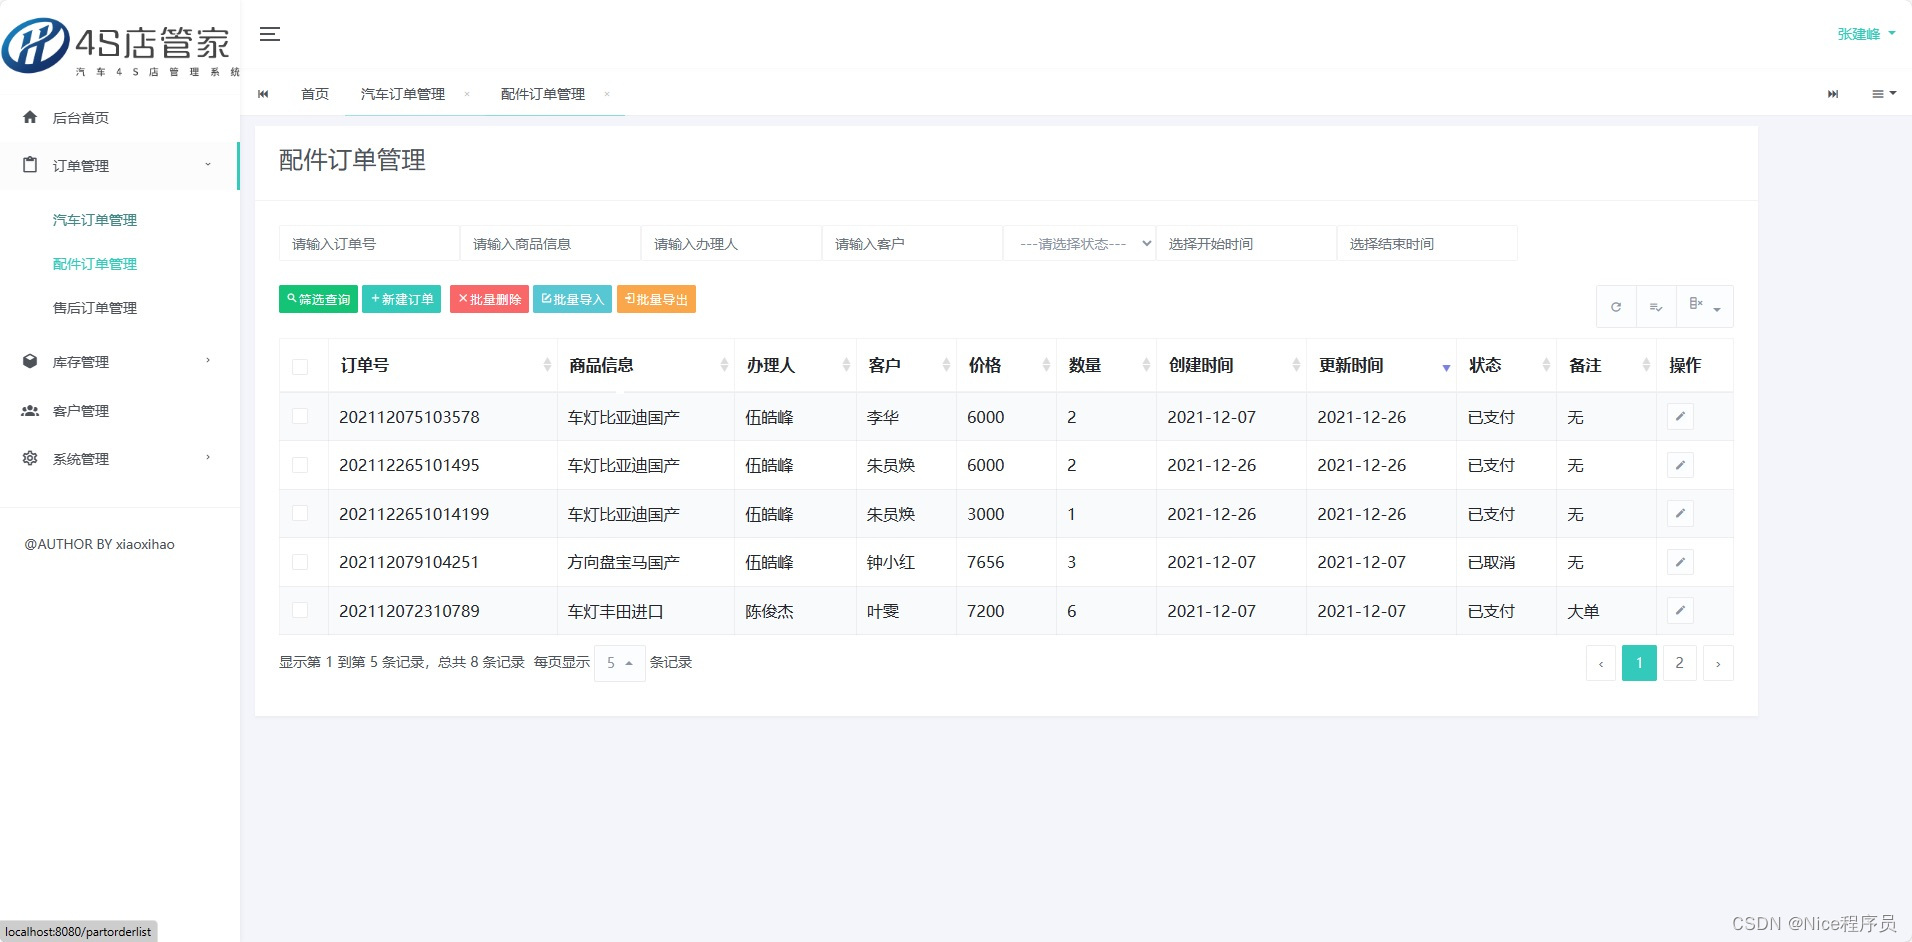Sort by 客户 column arrows
The height and width of the screenshot is (942, 1912).
(946, 365)
